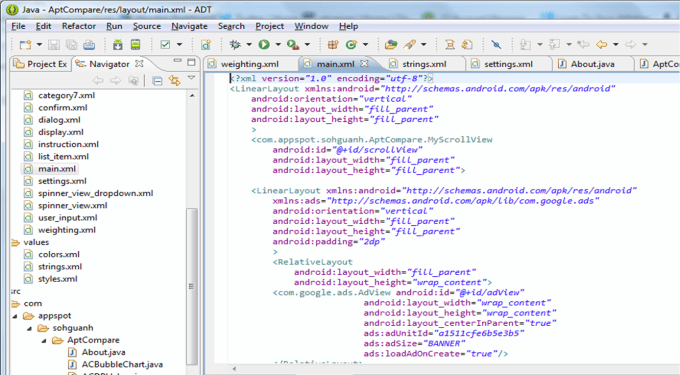
Task: Close the main.xml editor tab
Action: pos(364,64)
